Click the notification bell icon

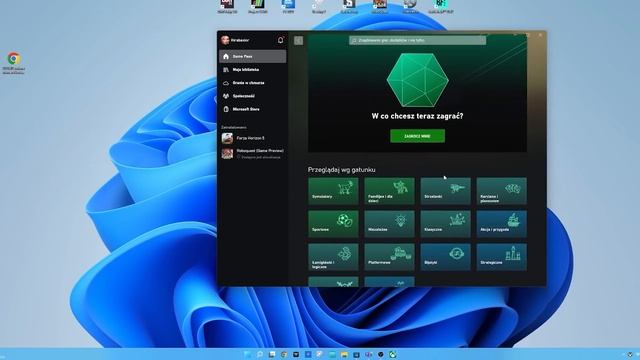280,40
